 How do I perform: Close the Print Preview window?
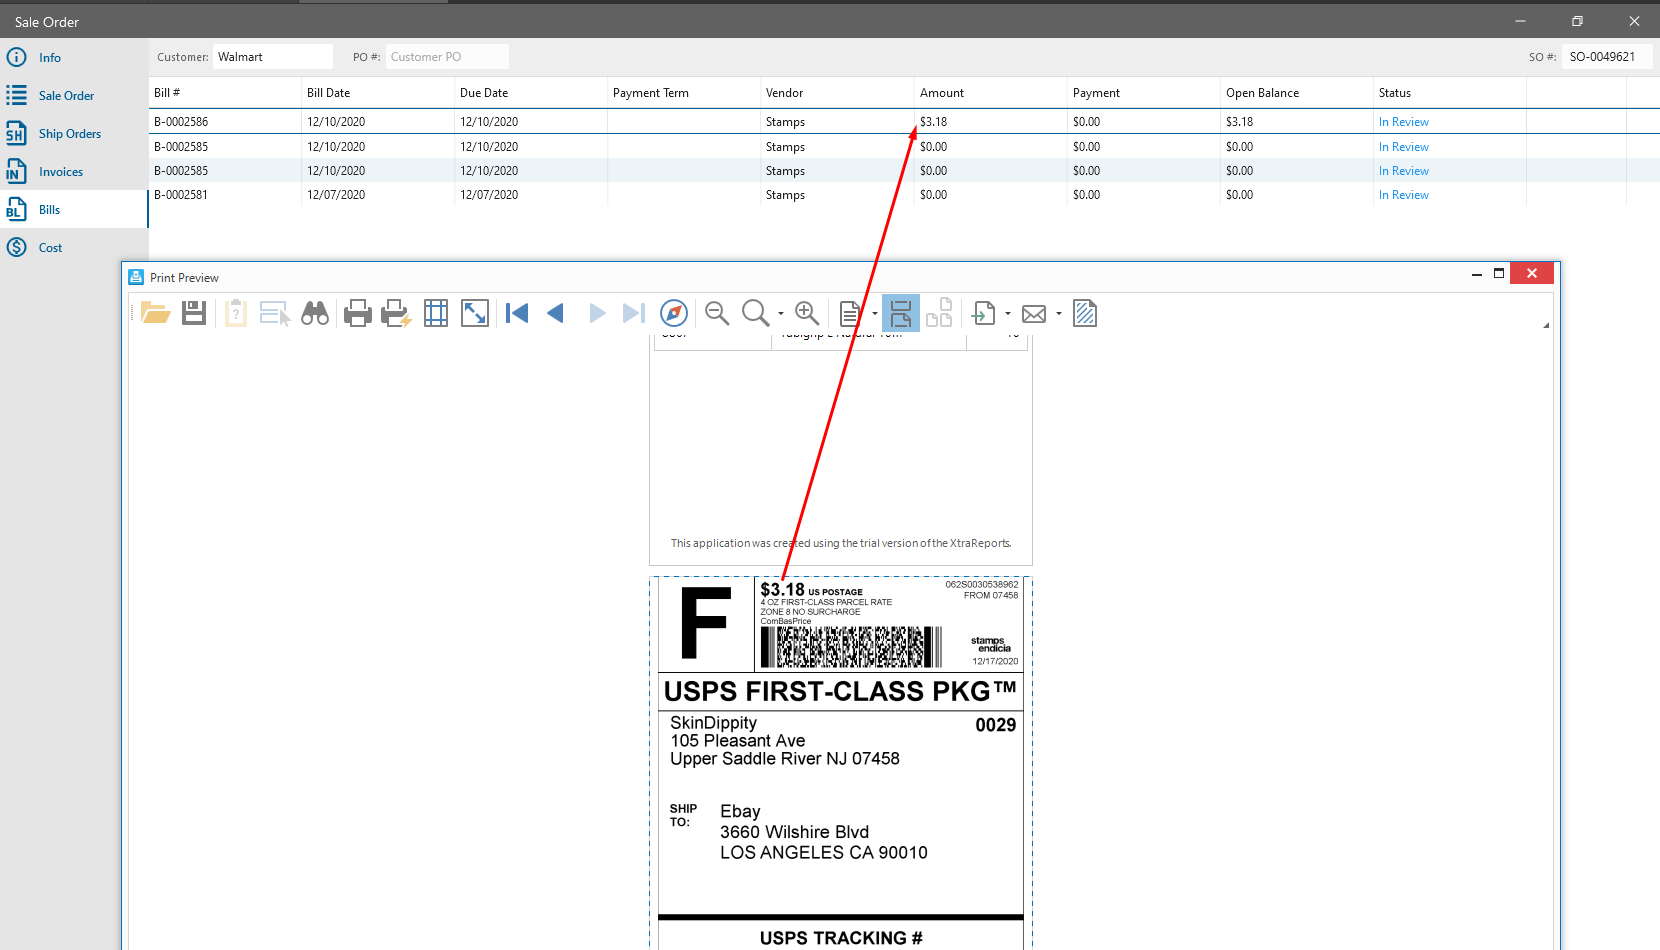click(x=1532, y=273)
